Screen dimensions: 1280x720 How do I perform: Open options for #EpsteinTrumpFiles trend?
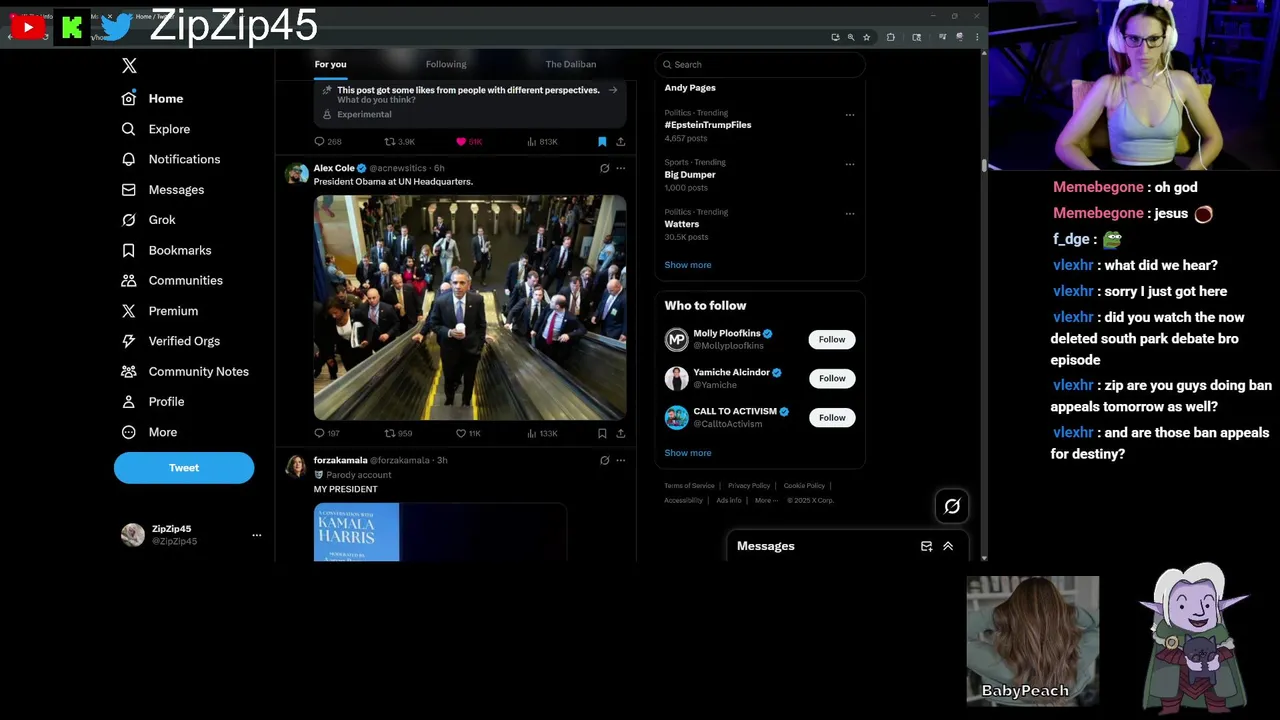(850, 115)
